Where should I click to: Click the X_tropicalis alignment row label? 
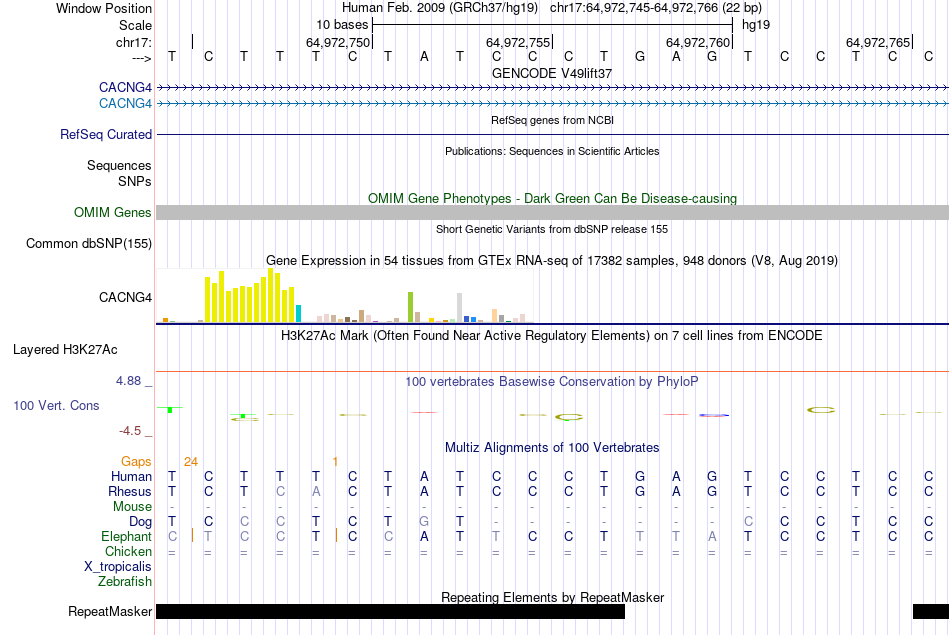click(118, 567)
